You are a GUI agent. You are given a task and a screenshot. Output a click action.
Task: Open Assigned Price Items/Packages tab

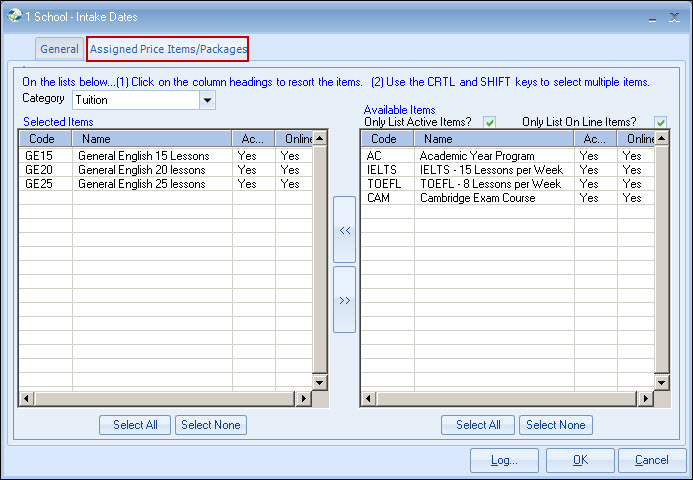point(168,49)
